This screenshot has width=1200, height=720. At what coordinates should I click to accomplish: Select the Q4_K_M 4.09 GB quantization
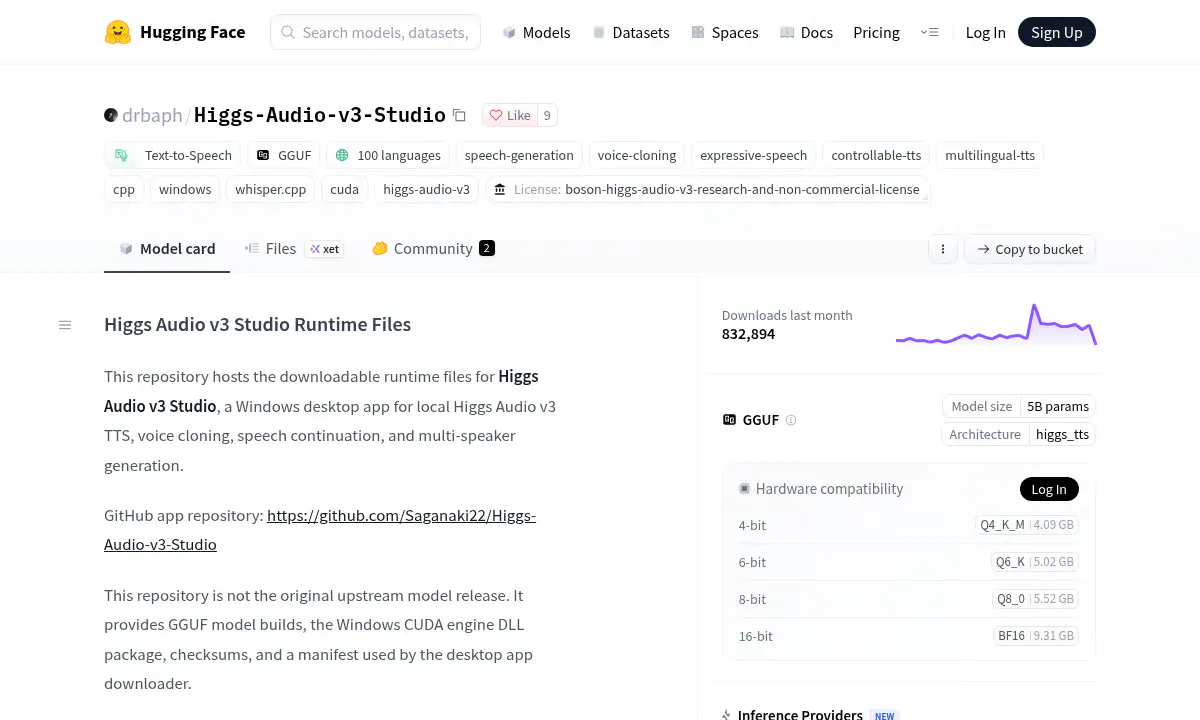click(1027, 525)
